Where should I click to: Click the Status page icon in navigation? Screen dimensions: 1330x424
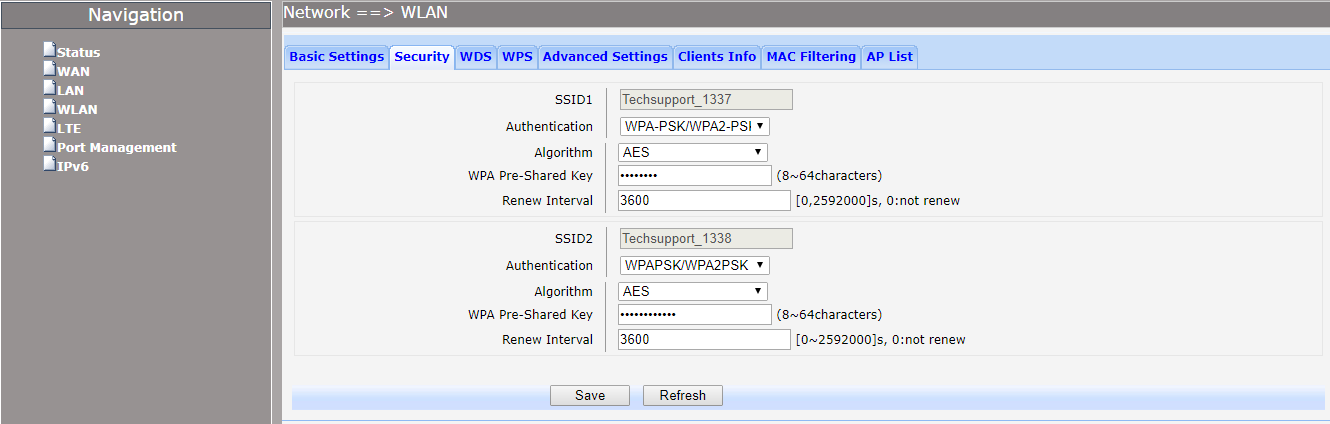pyautogui.click(x=49, y=50)
